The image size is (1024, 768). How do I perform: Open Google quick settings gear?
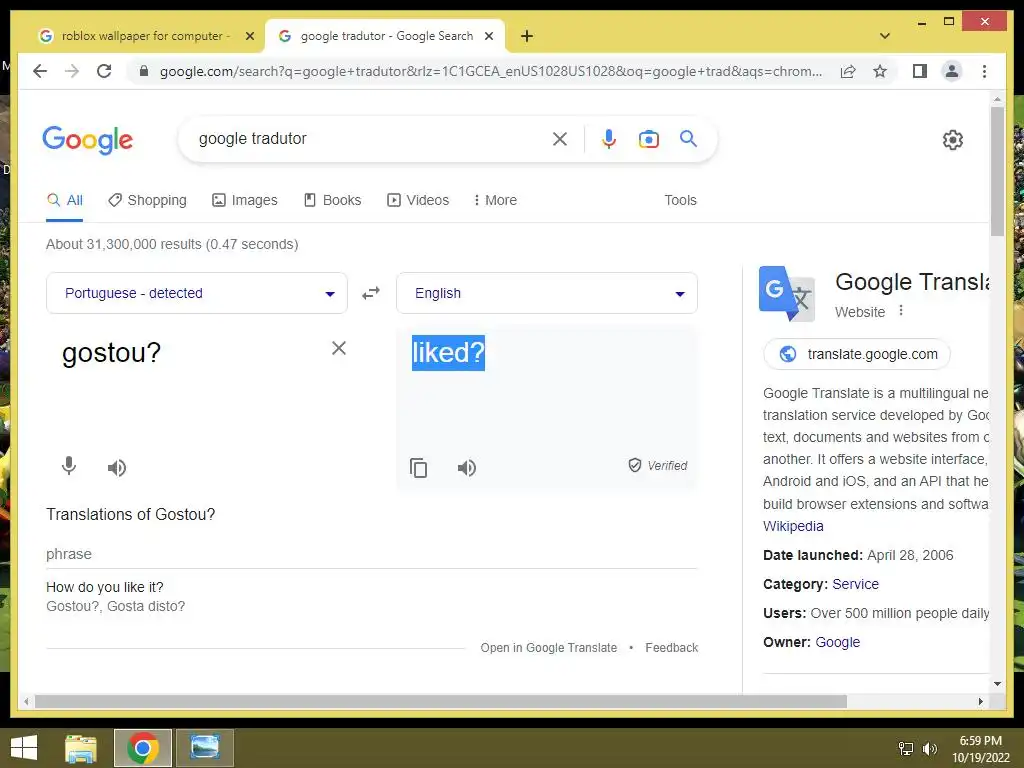(x=952, y=140)
